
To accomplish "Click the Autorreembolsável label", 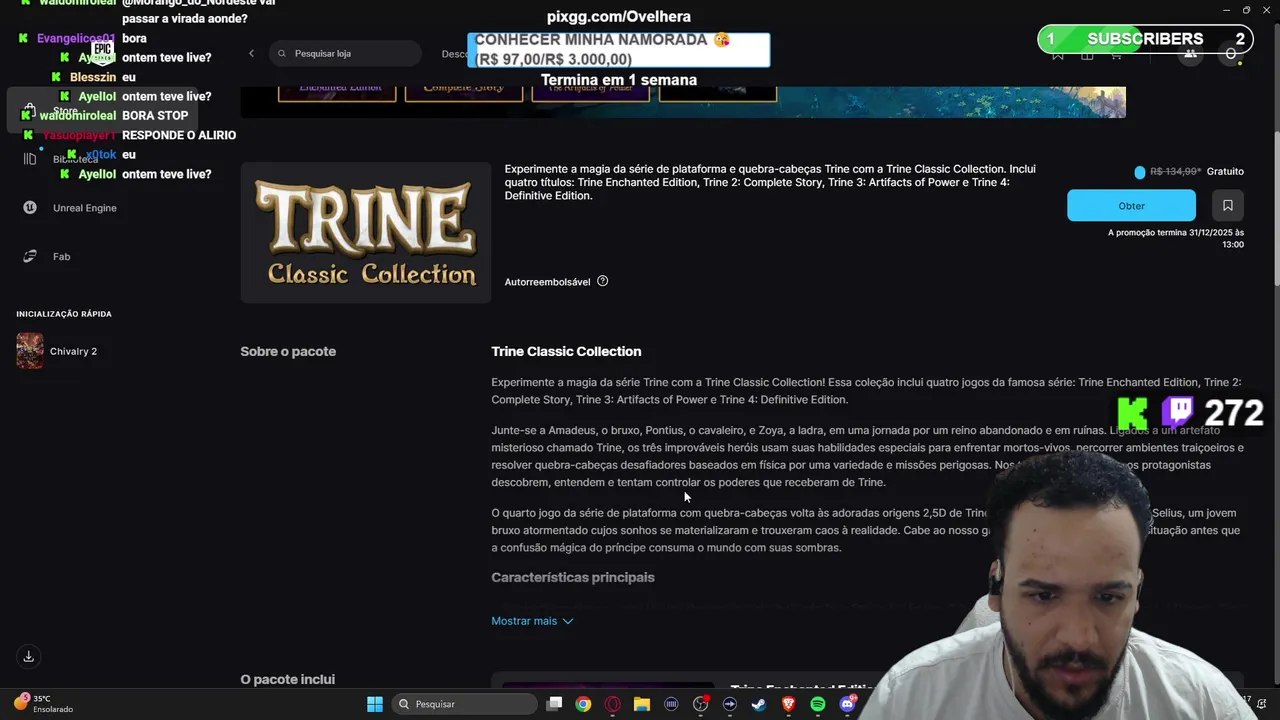I will pyautogui.click(x=547, y=282).
